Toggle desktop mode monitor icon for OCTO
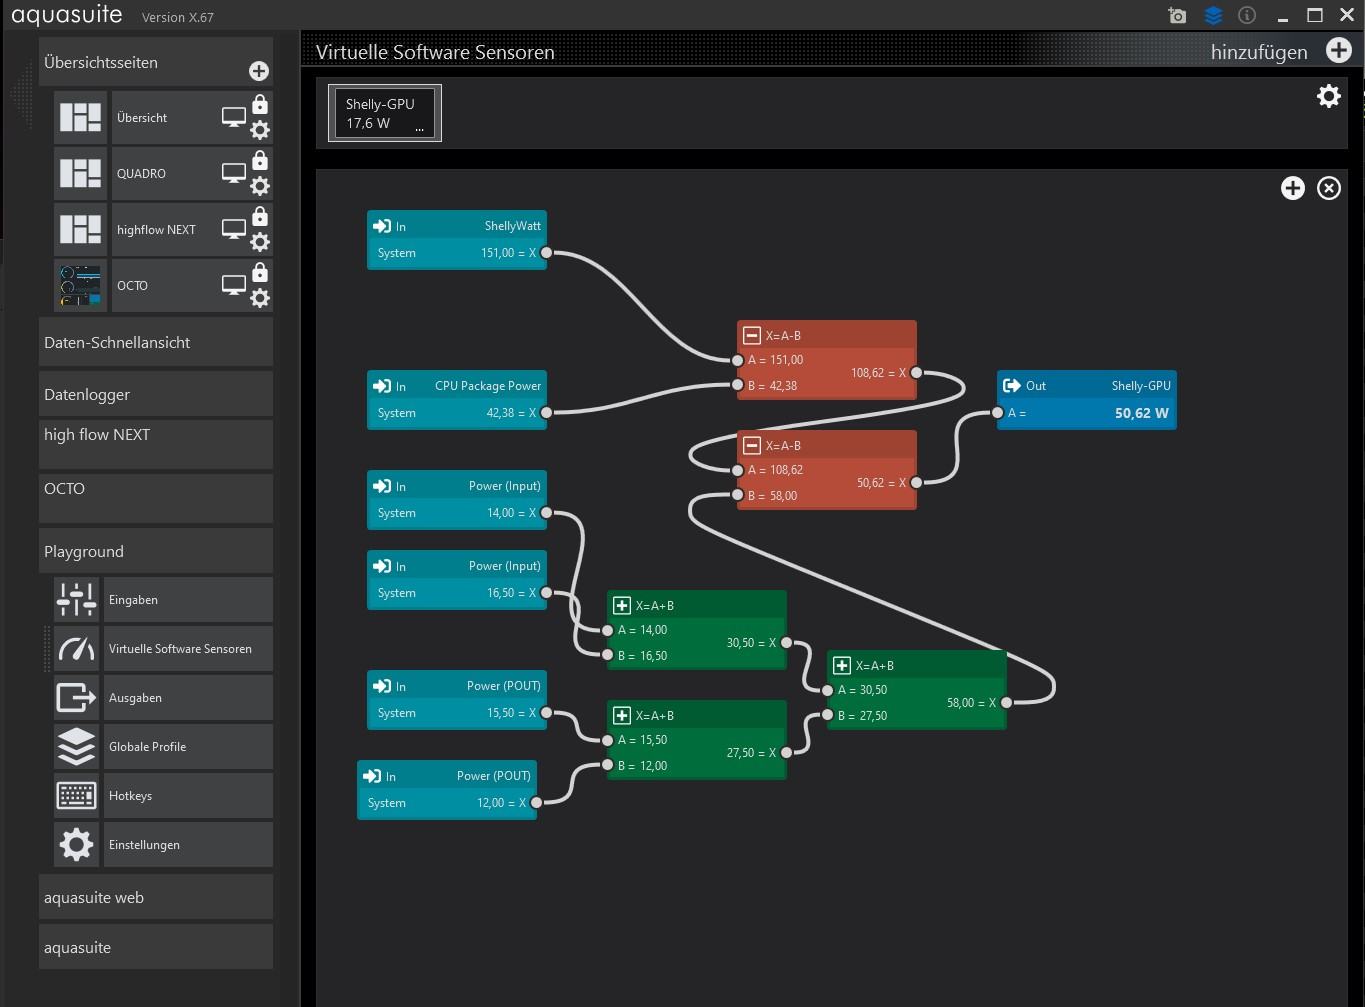 [233, 286]
